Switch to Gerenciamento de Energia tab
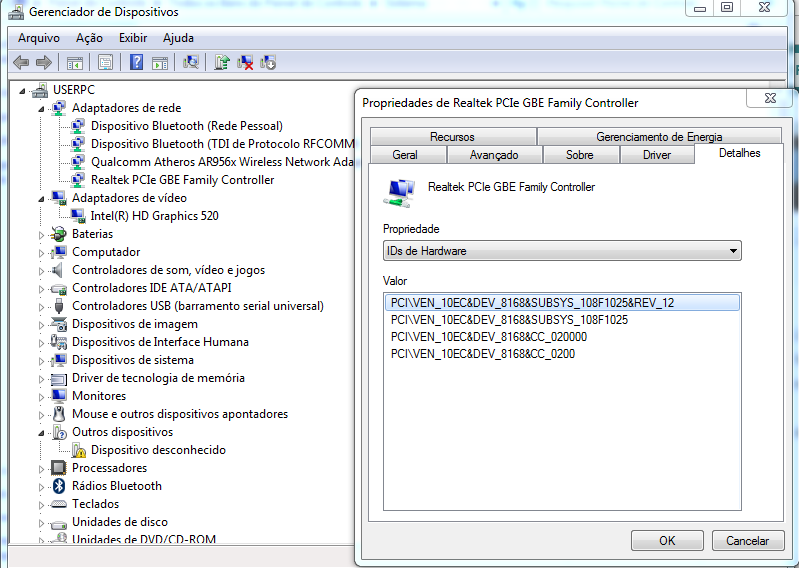The height and width of the screenshot is (568, 799). tap(659, 137)
